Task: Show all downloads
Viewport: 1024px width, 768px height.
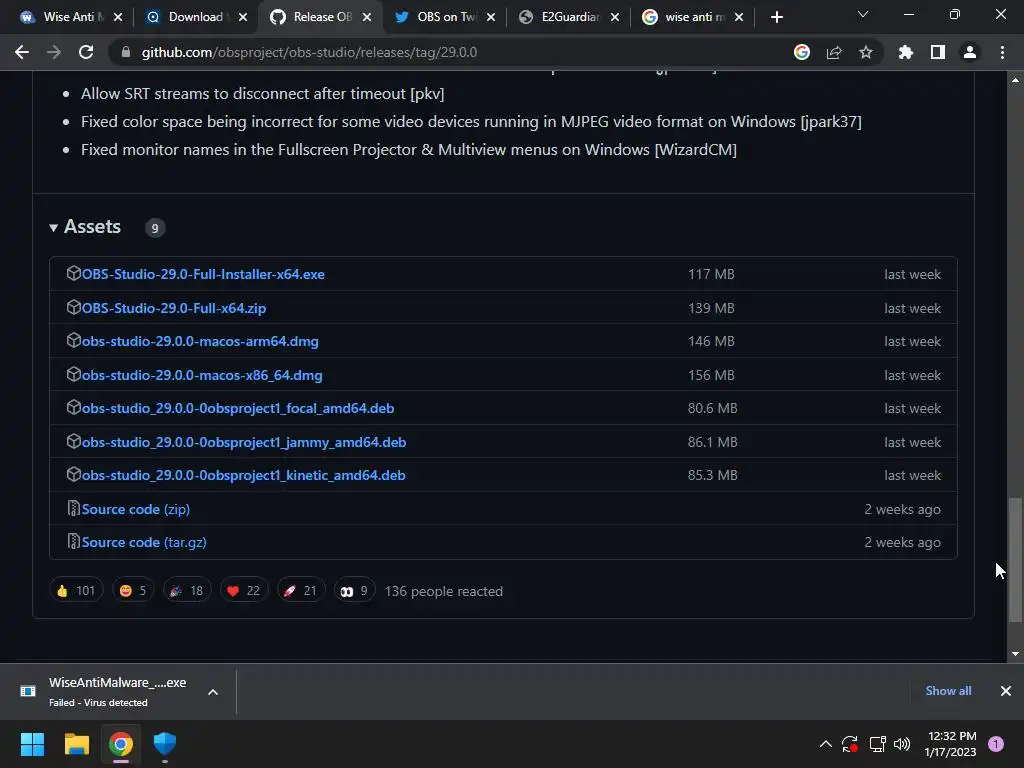Action: (x=948, y=691)
